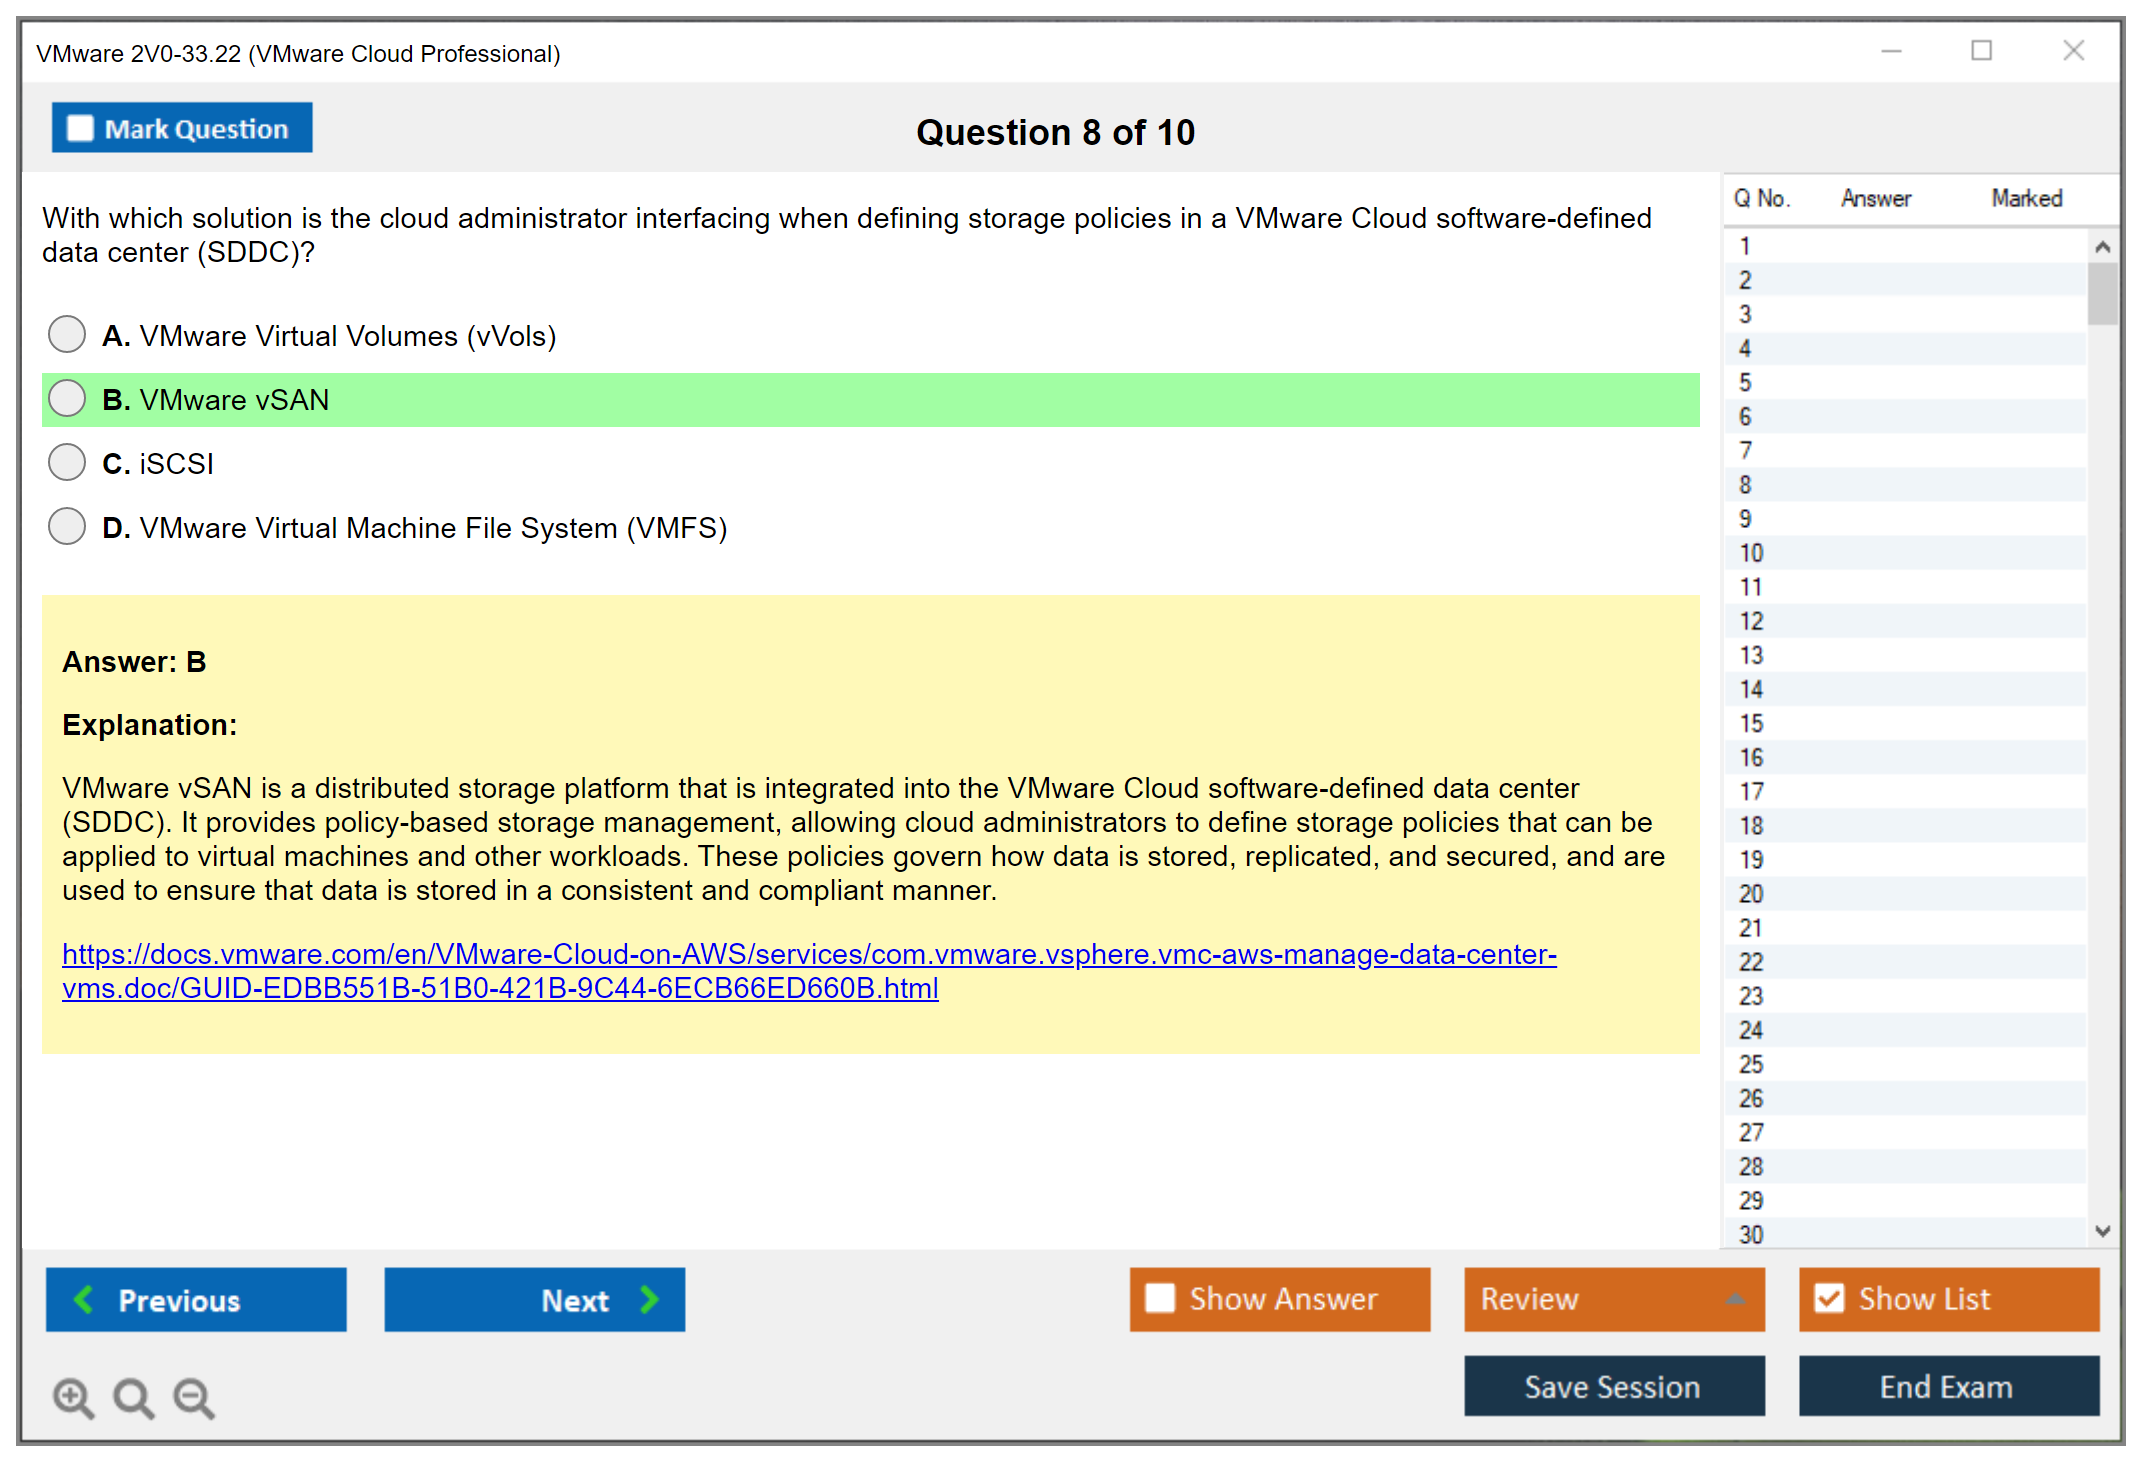Choose option B VMware vSAN
Screen dimensions: 2150x1470
click(x=67, y=399)
